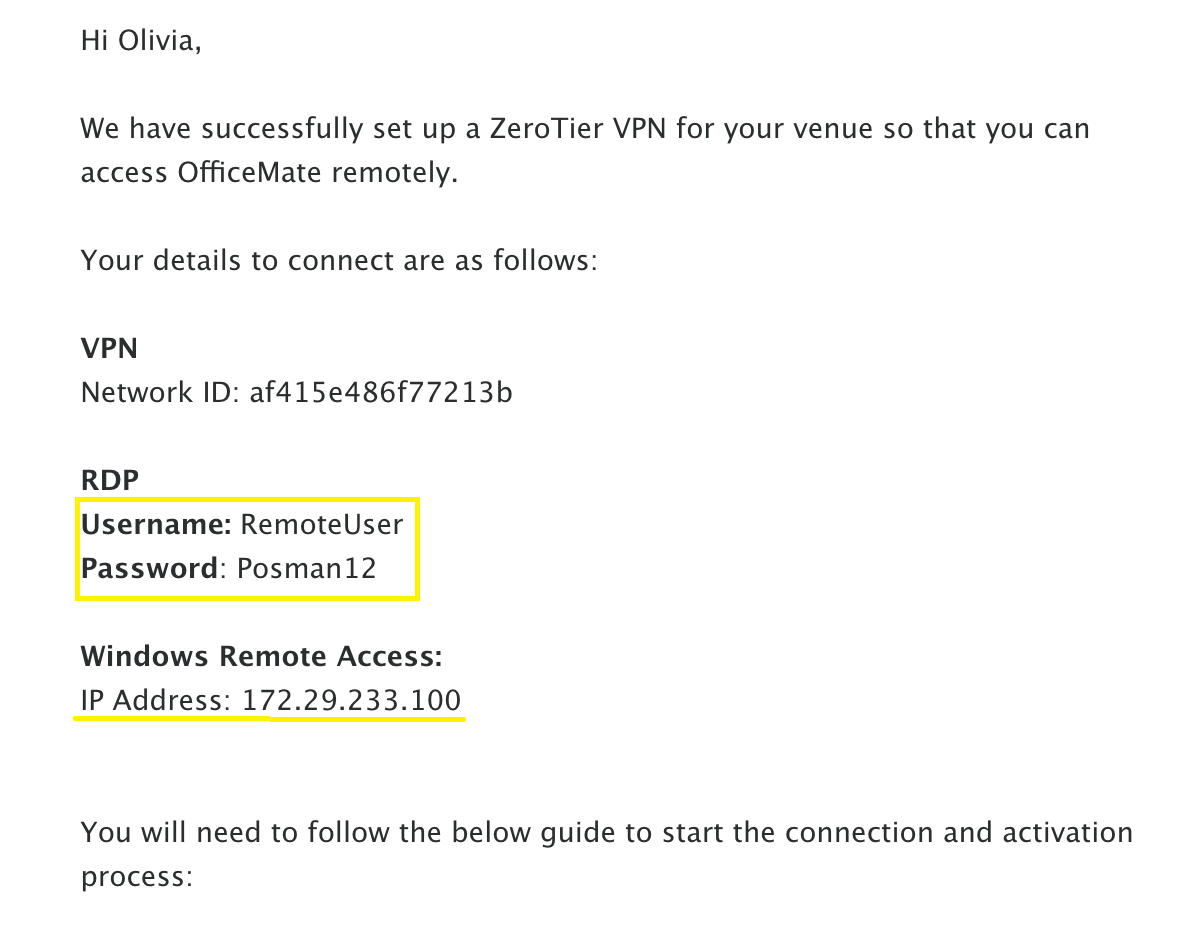The height and width of the screenshot is (940, 1202).
Task: Click the greeting line 'Hi Olivia,'
Action: (x=141, y=43)
